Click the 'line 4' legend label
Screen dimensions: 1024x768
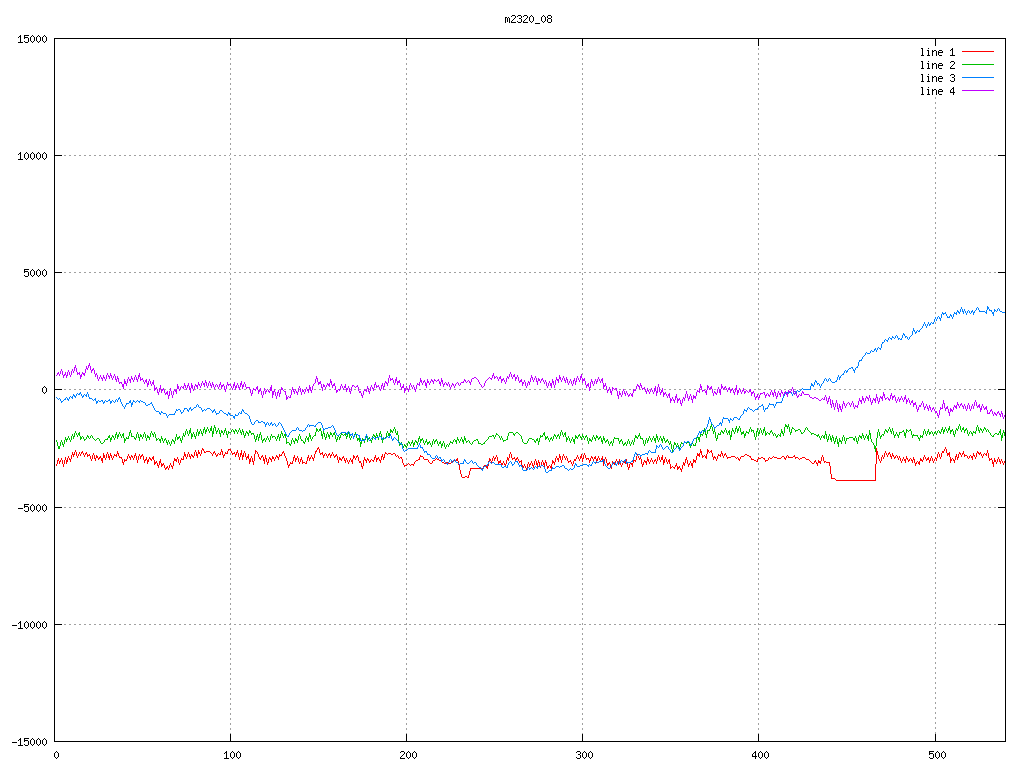(x=937, y=91)
